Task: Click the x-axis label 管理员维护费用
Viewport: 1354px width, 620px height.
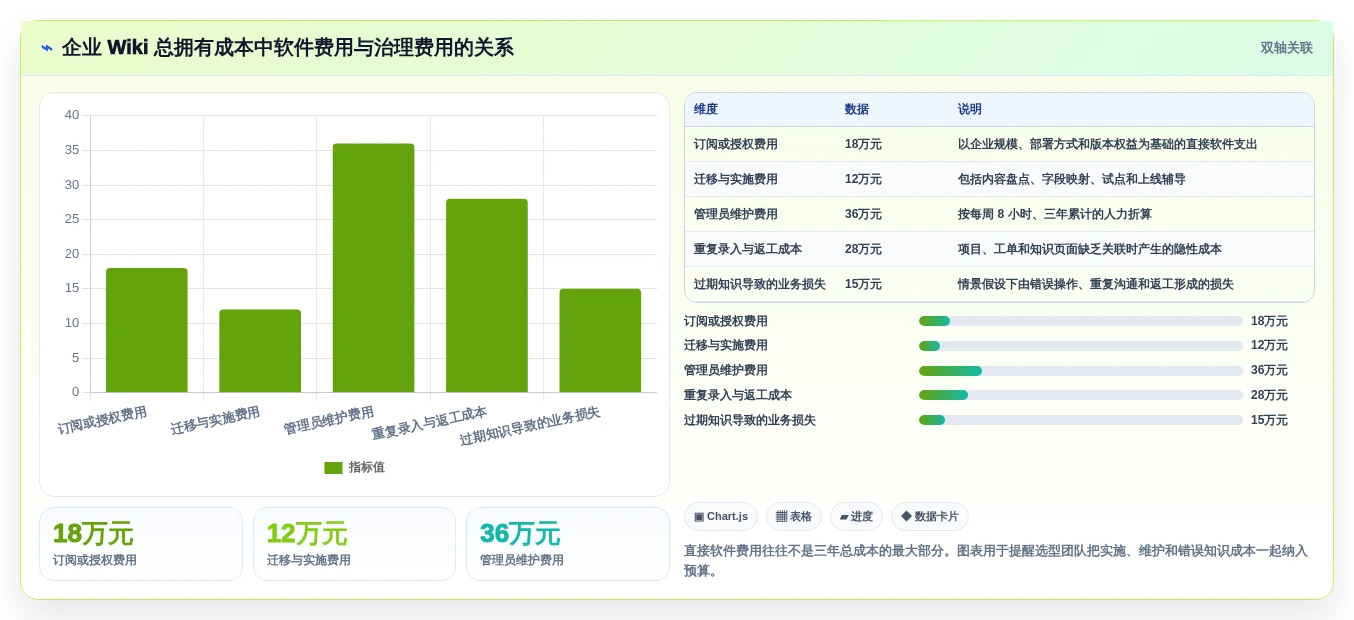Action: 328,421
